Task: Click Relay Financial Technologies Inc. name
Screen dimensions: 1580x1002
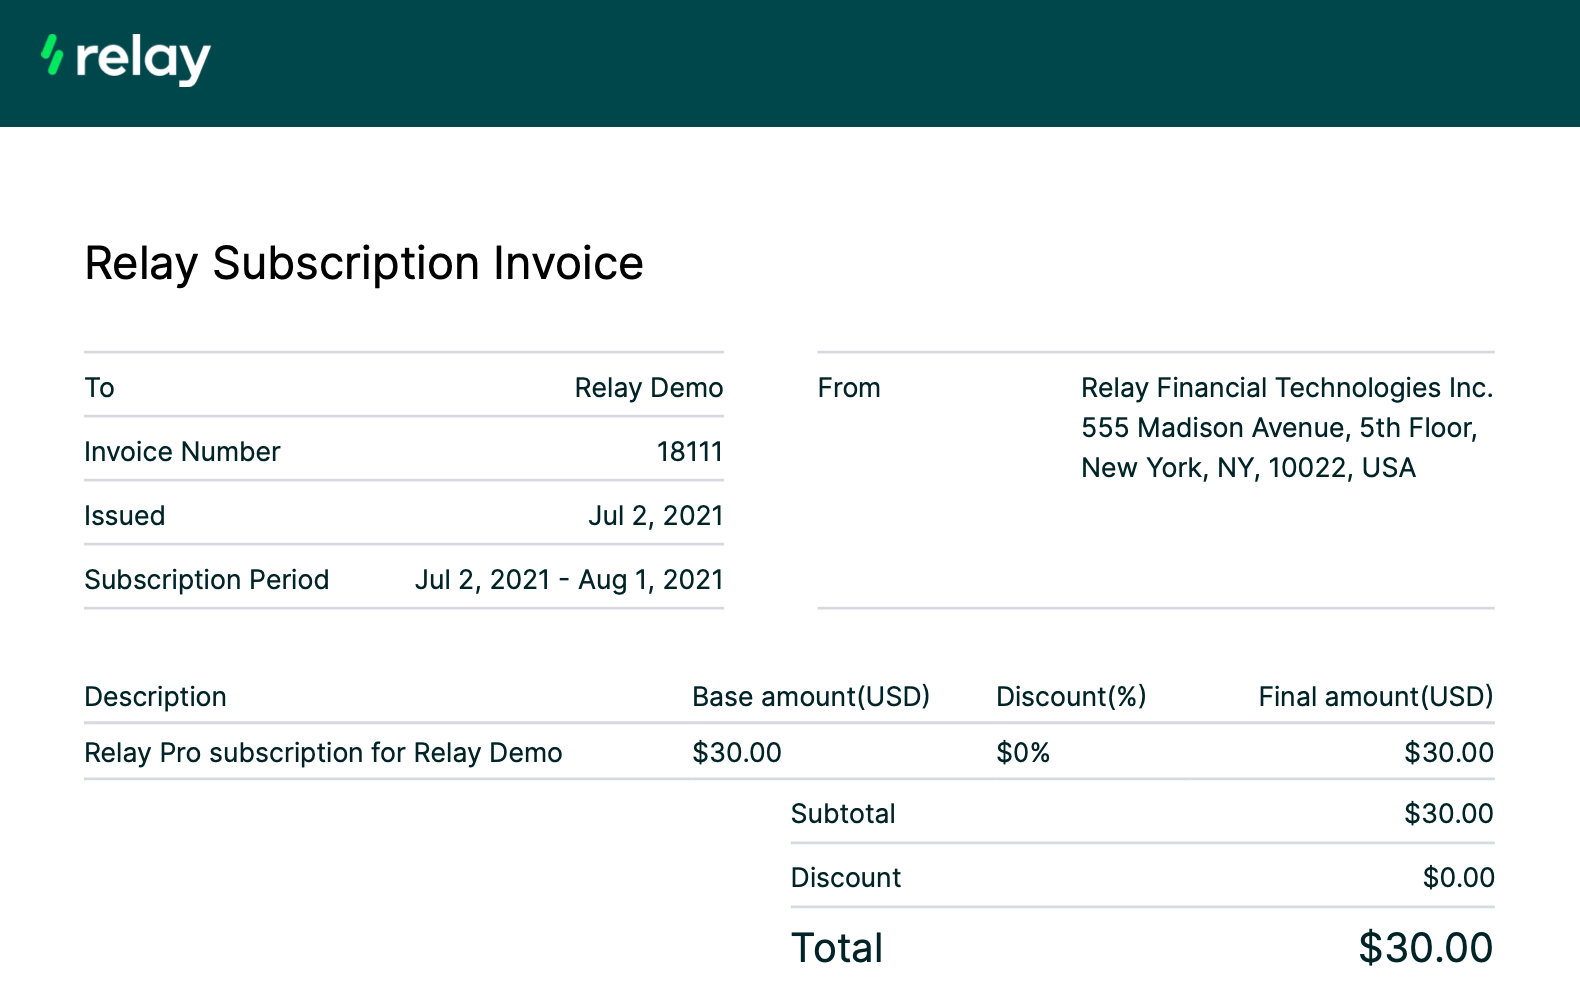Action: (1286, 388)
